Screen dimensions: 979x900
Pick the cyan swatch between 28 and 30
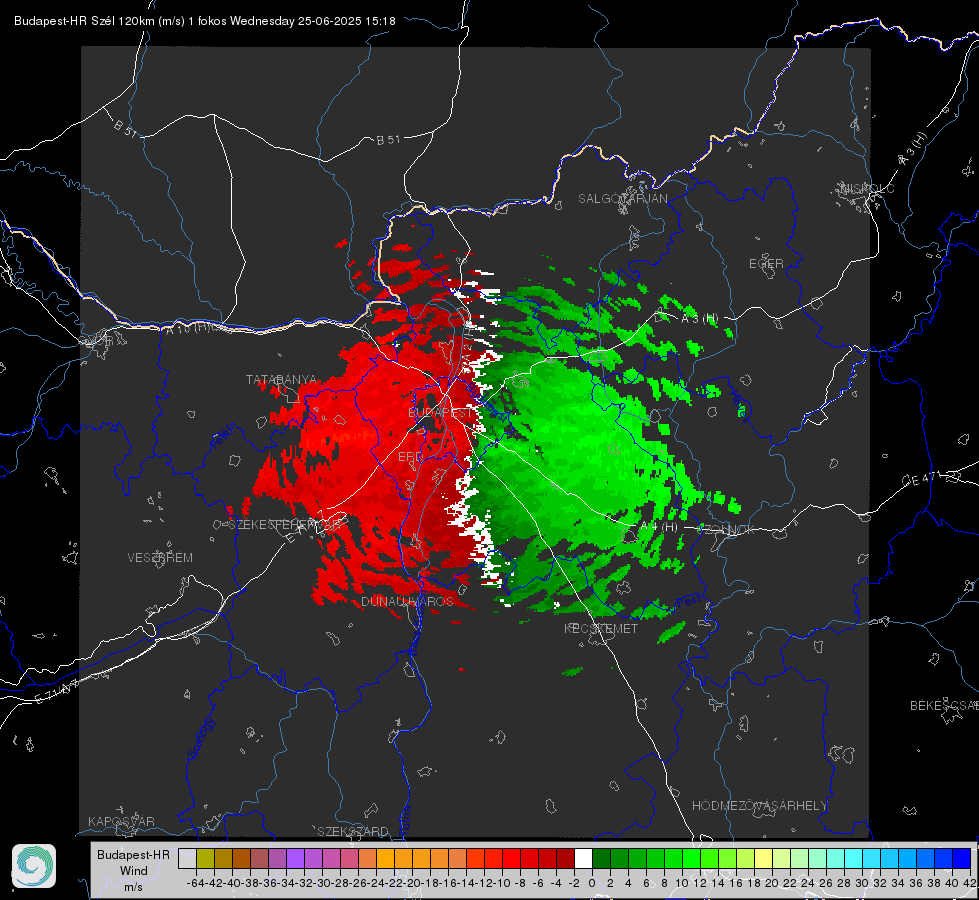[x=854, y=858]
